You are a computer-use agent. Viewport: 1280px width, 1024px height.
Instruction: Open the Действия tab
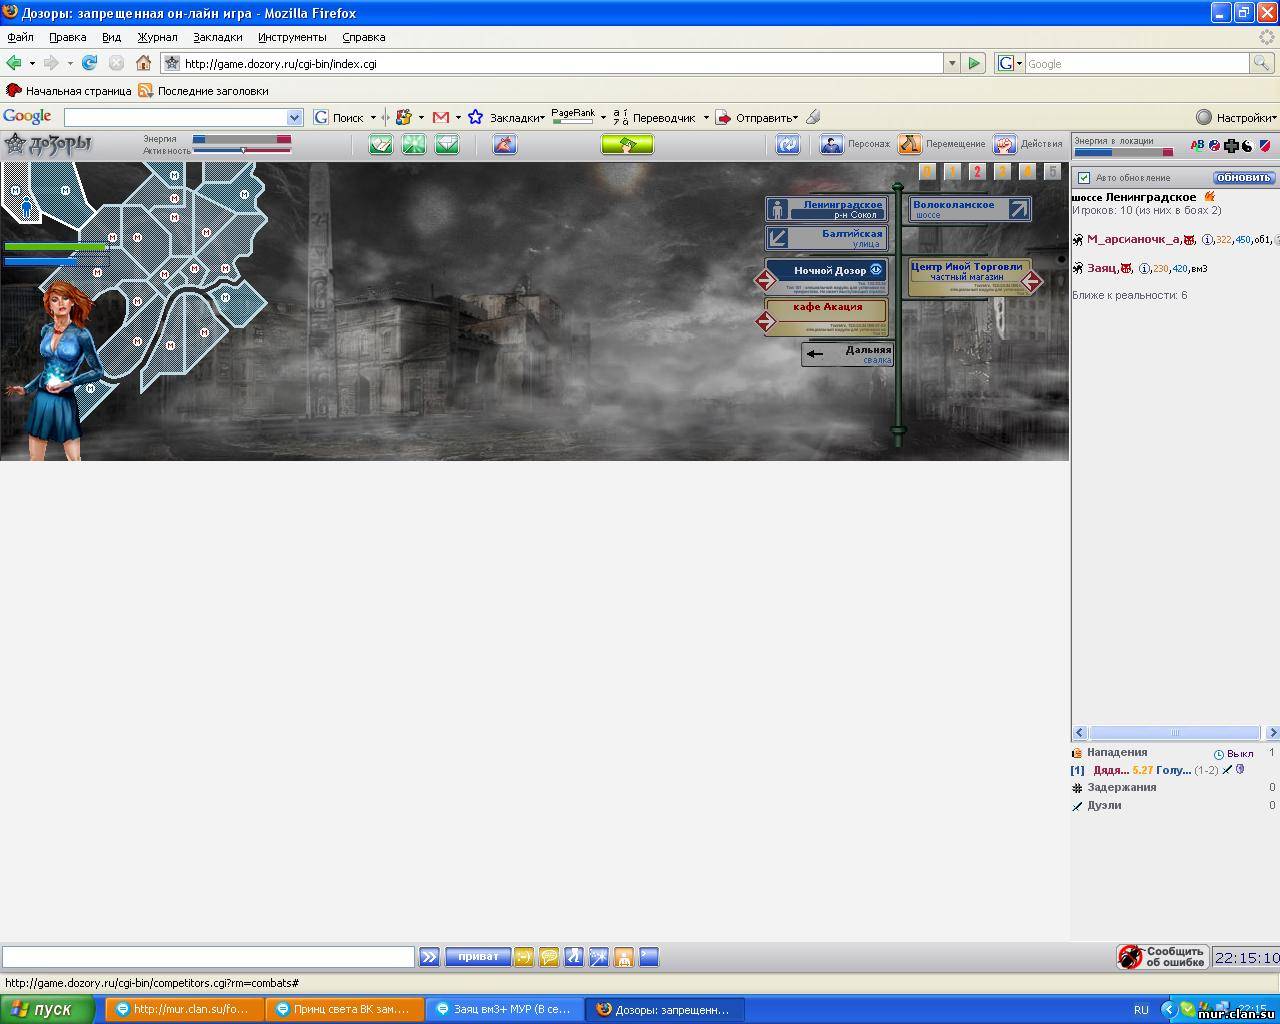(x=1027, y=144)
